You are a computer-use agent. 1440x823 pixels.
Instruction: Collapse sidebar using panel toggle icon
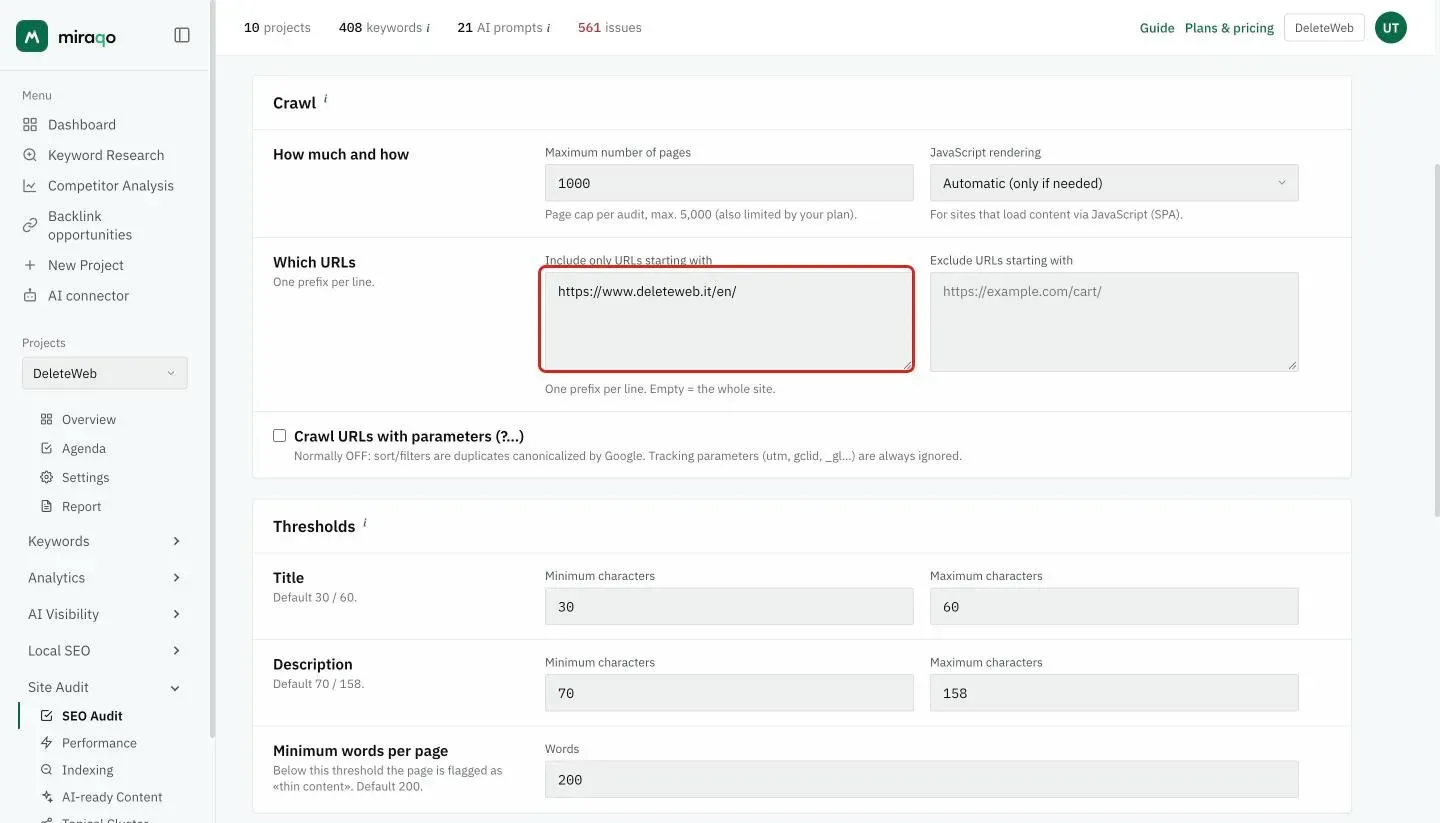click(x=182, y=35)
